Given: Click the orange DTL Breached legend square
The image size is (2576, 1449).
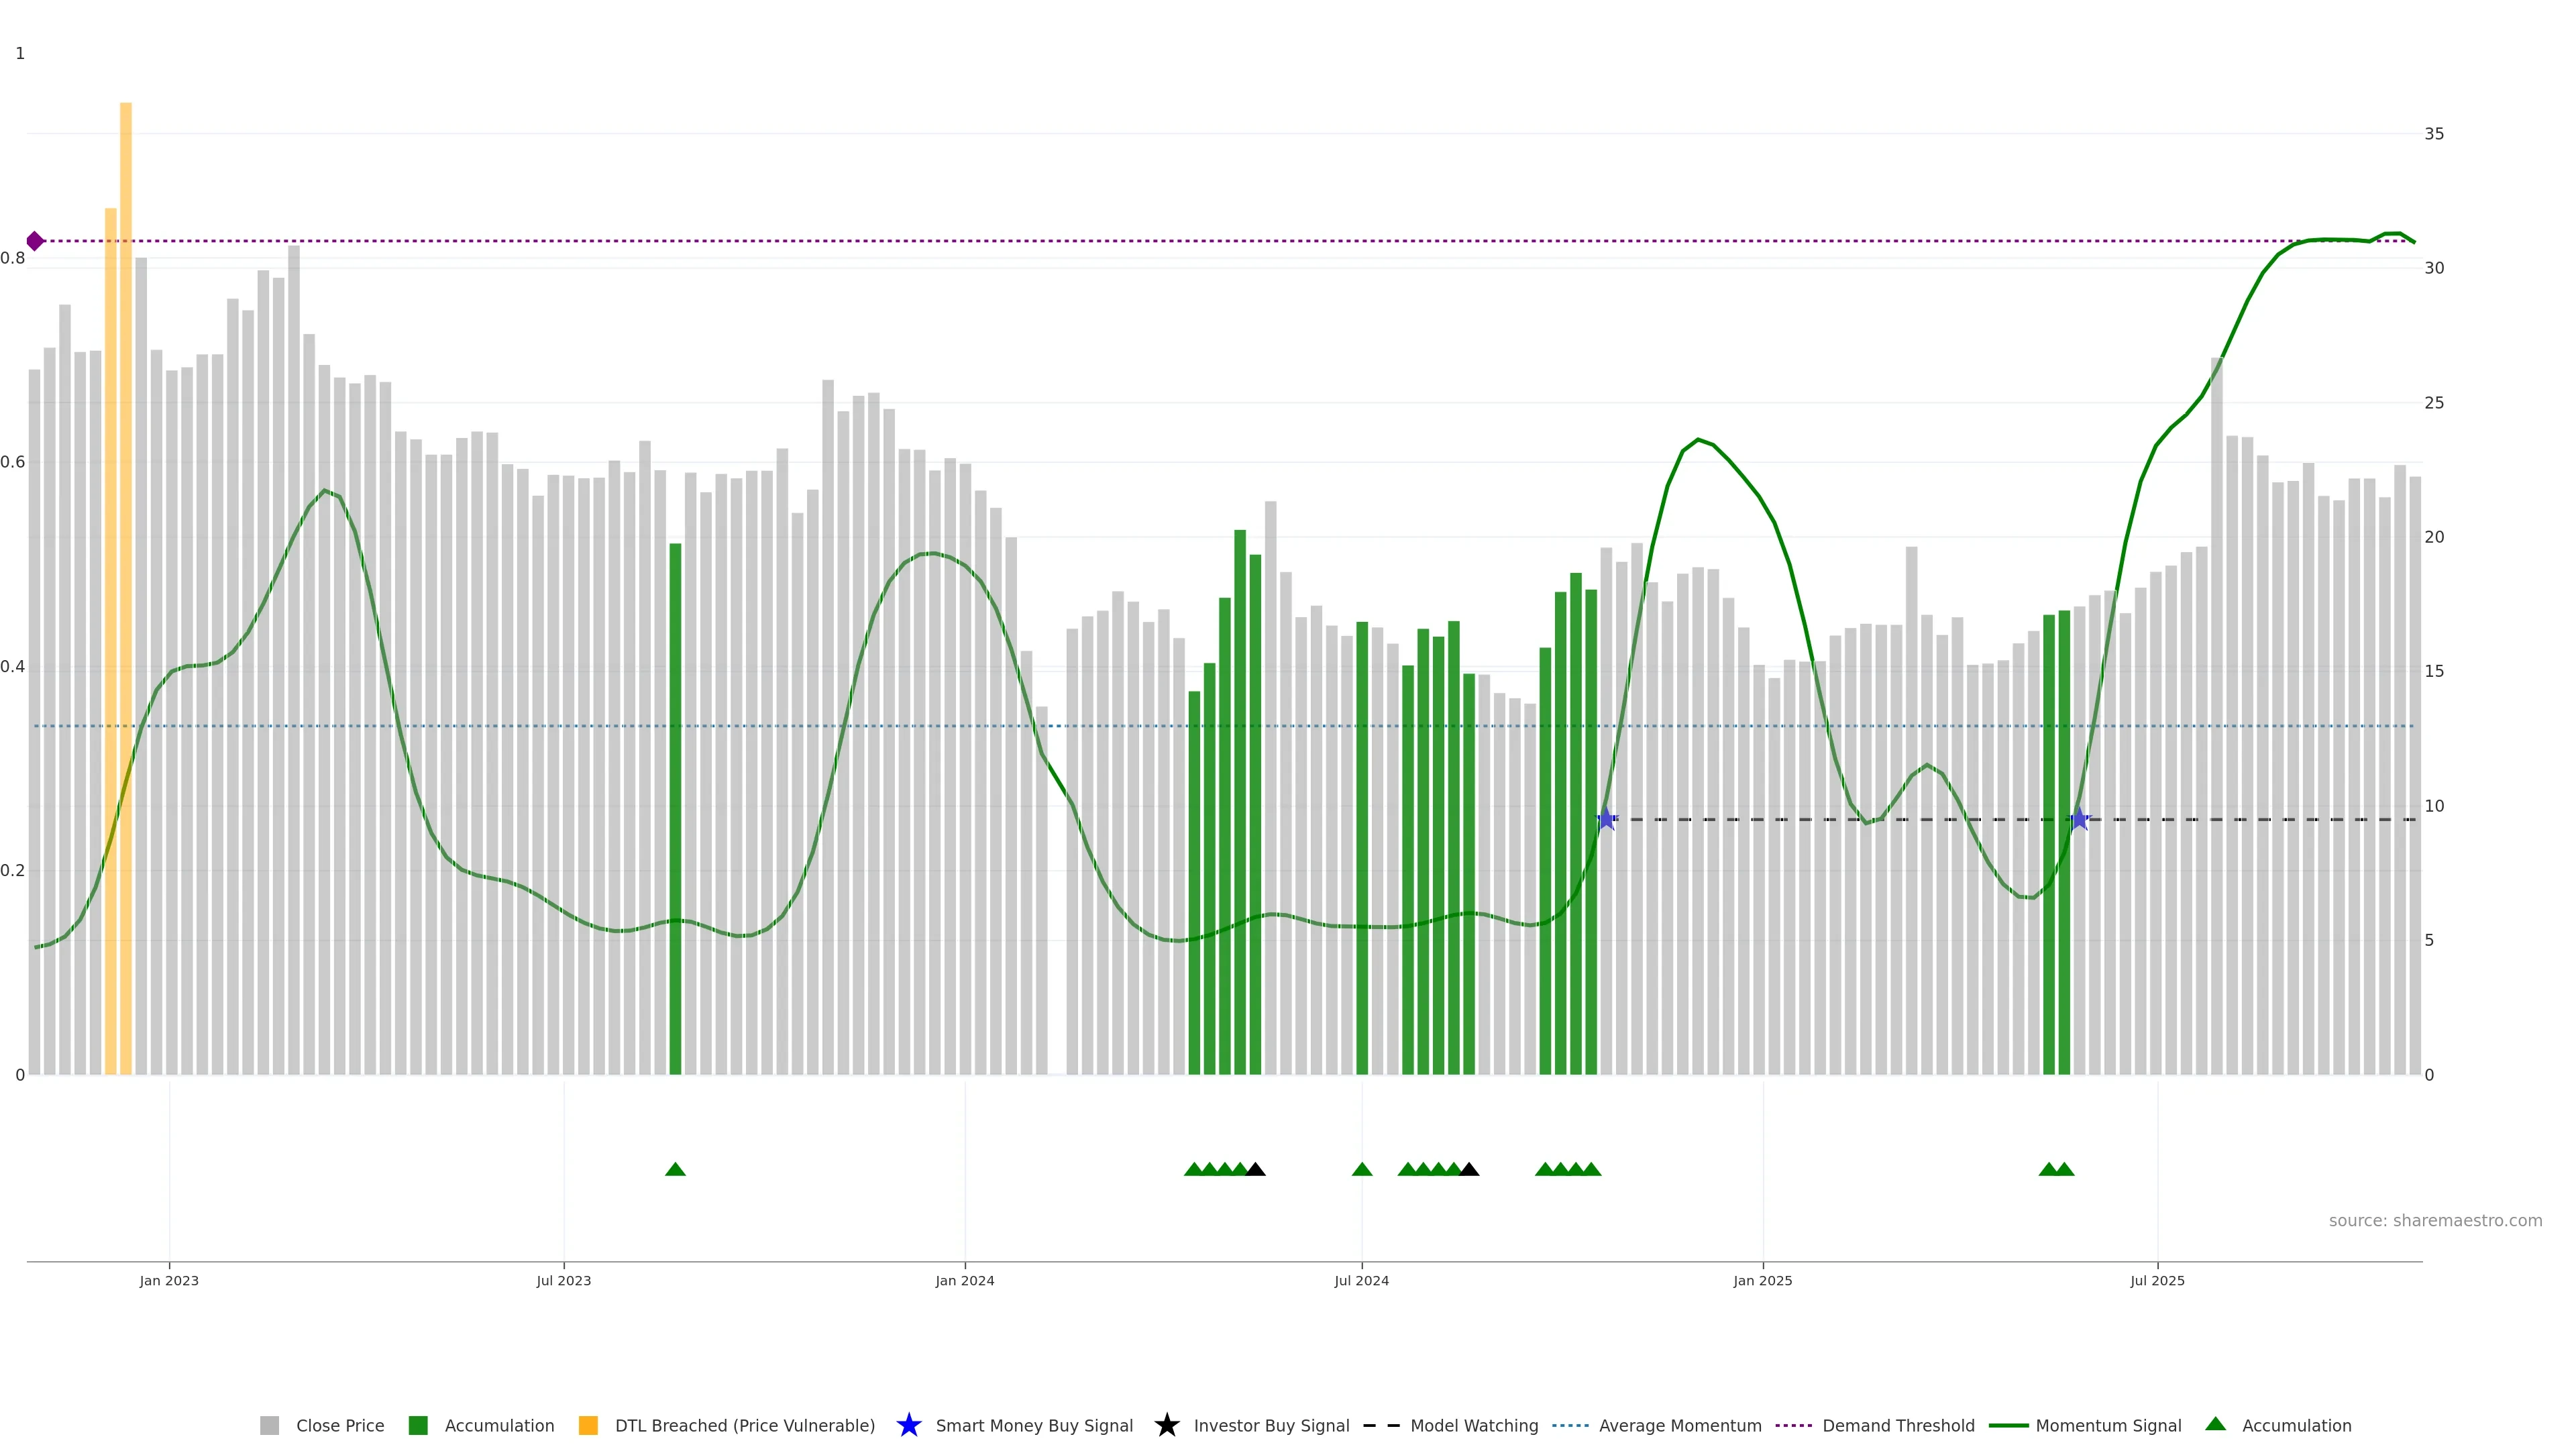Looking at the screenshot, I should (x=588, y=1425).
